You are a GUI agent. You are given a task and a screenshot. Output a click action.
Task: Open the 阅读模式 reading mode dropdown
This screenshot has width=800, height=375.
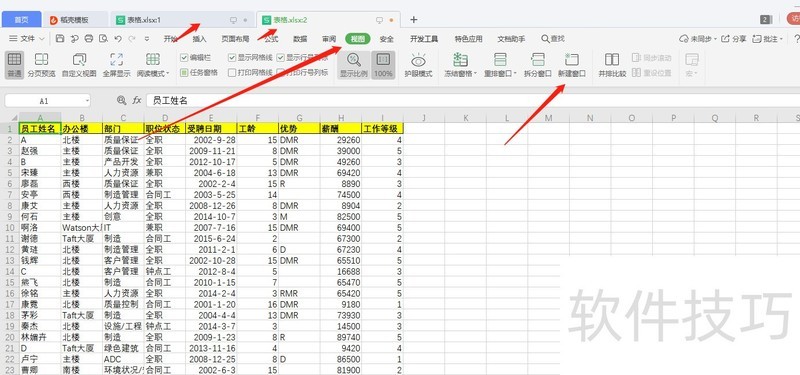click(x=153, y=65)
